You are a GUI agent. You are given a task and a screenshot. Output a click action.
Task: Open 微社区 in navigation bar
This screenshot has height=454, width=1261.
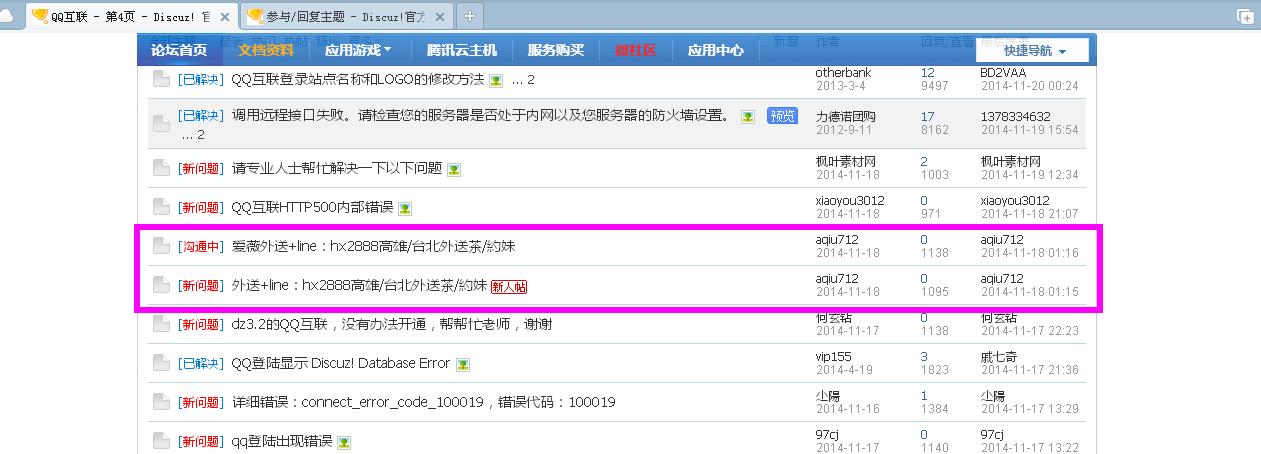[636, 50]
